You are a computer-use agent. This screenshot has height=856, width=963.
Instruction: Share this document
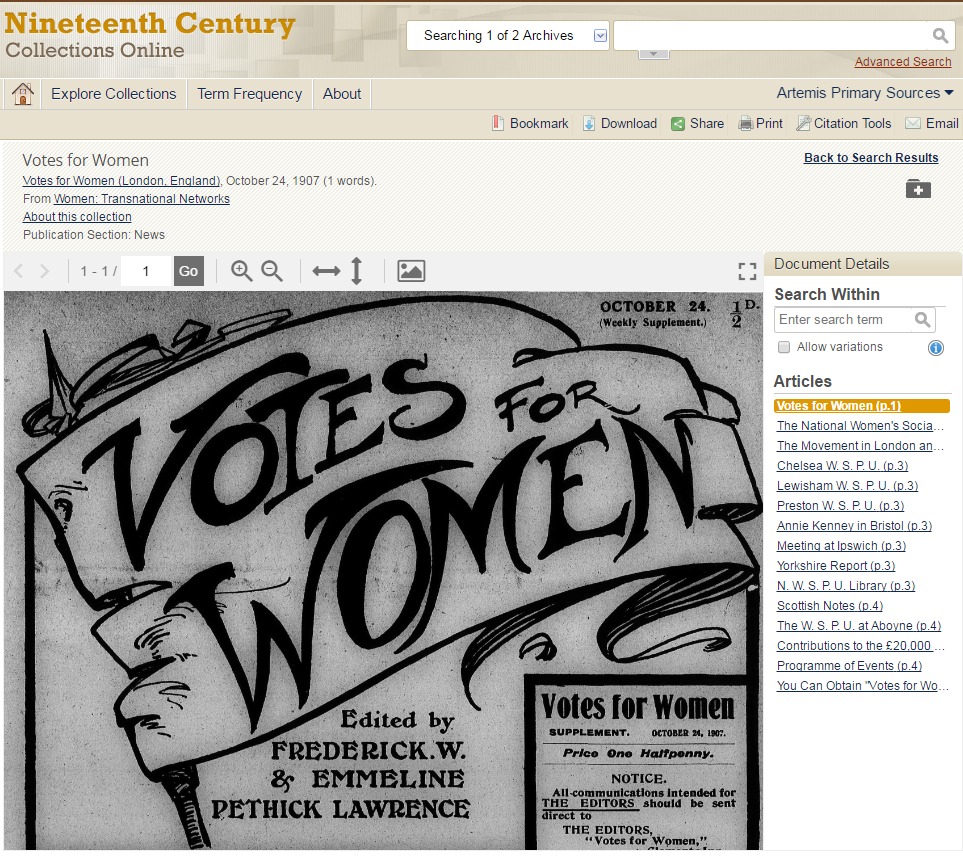coord(698,123)
